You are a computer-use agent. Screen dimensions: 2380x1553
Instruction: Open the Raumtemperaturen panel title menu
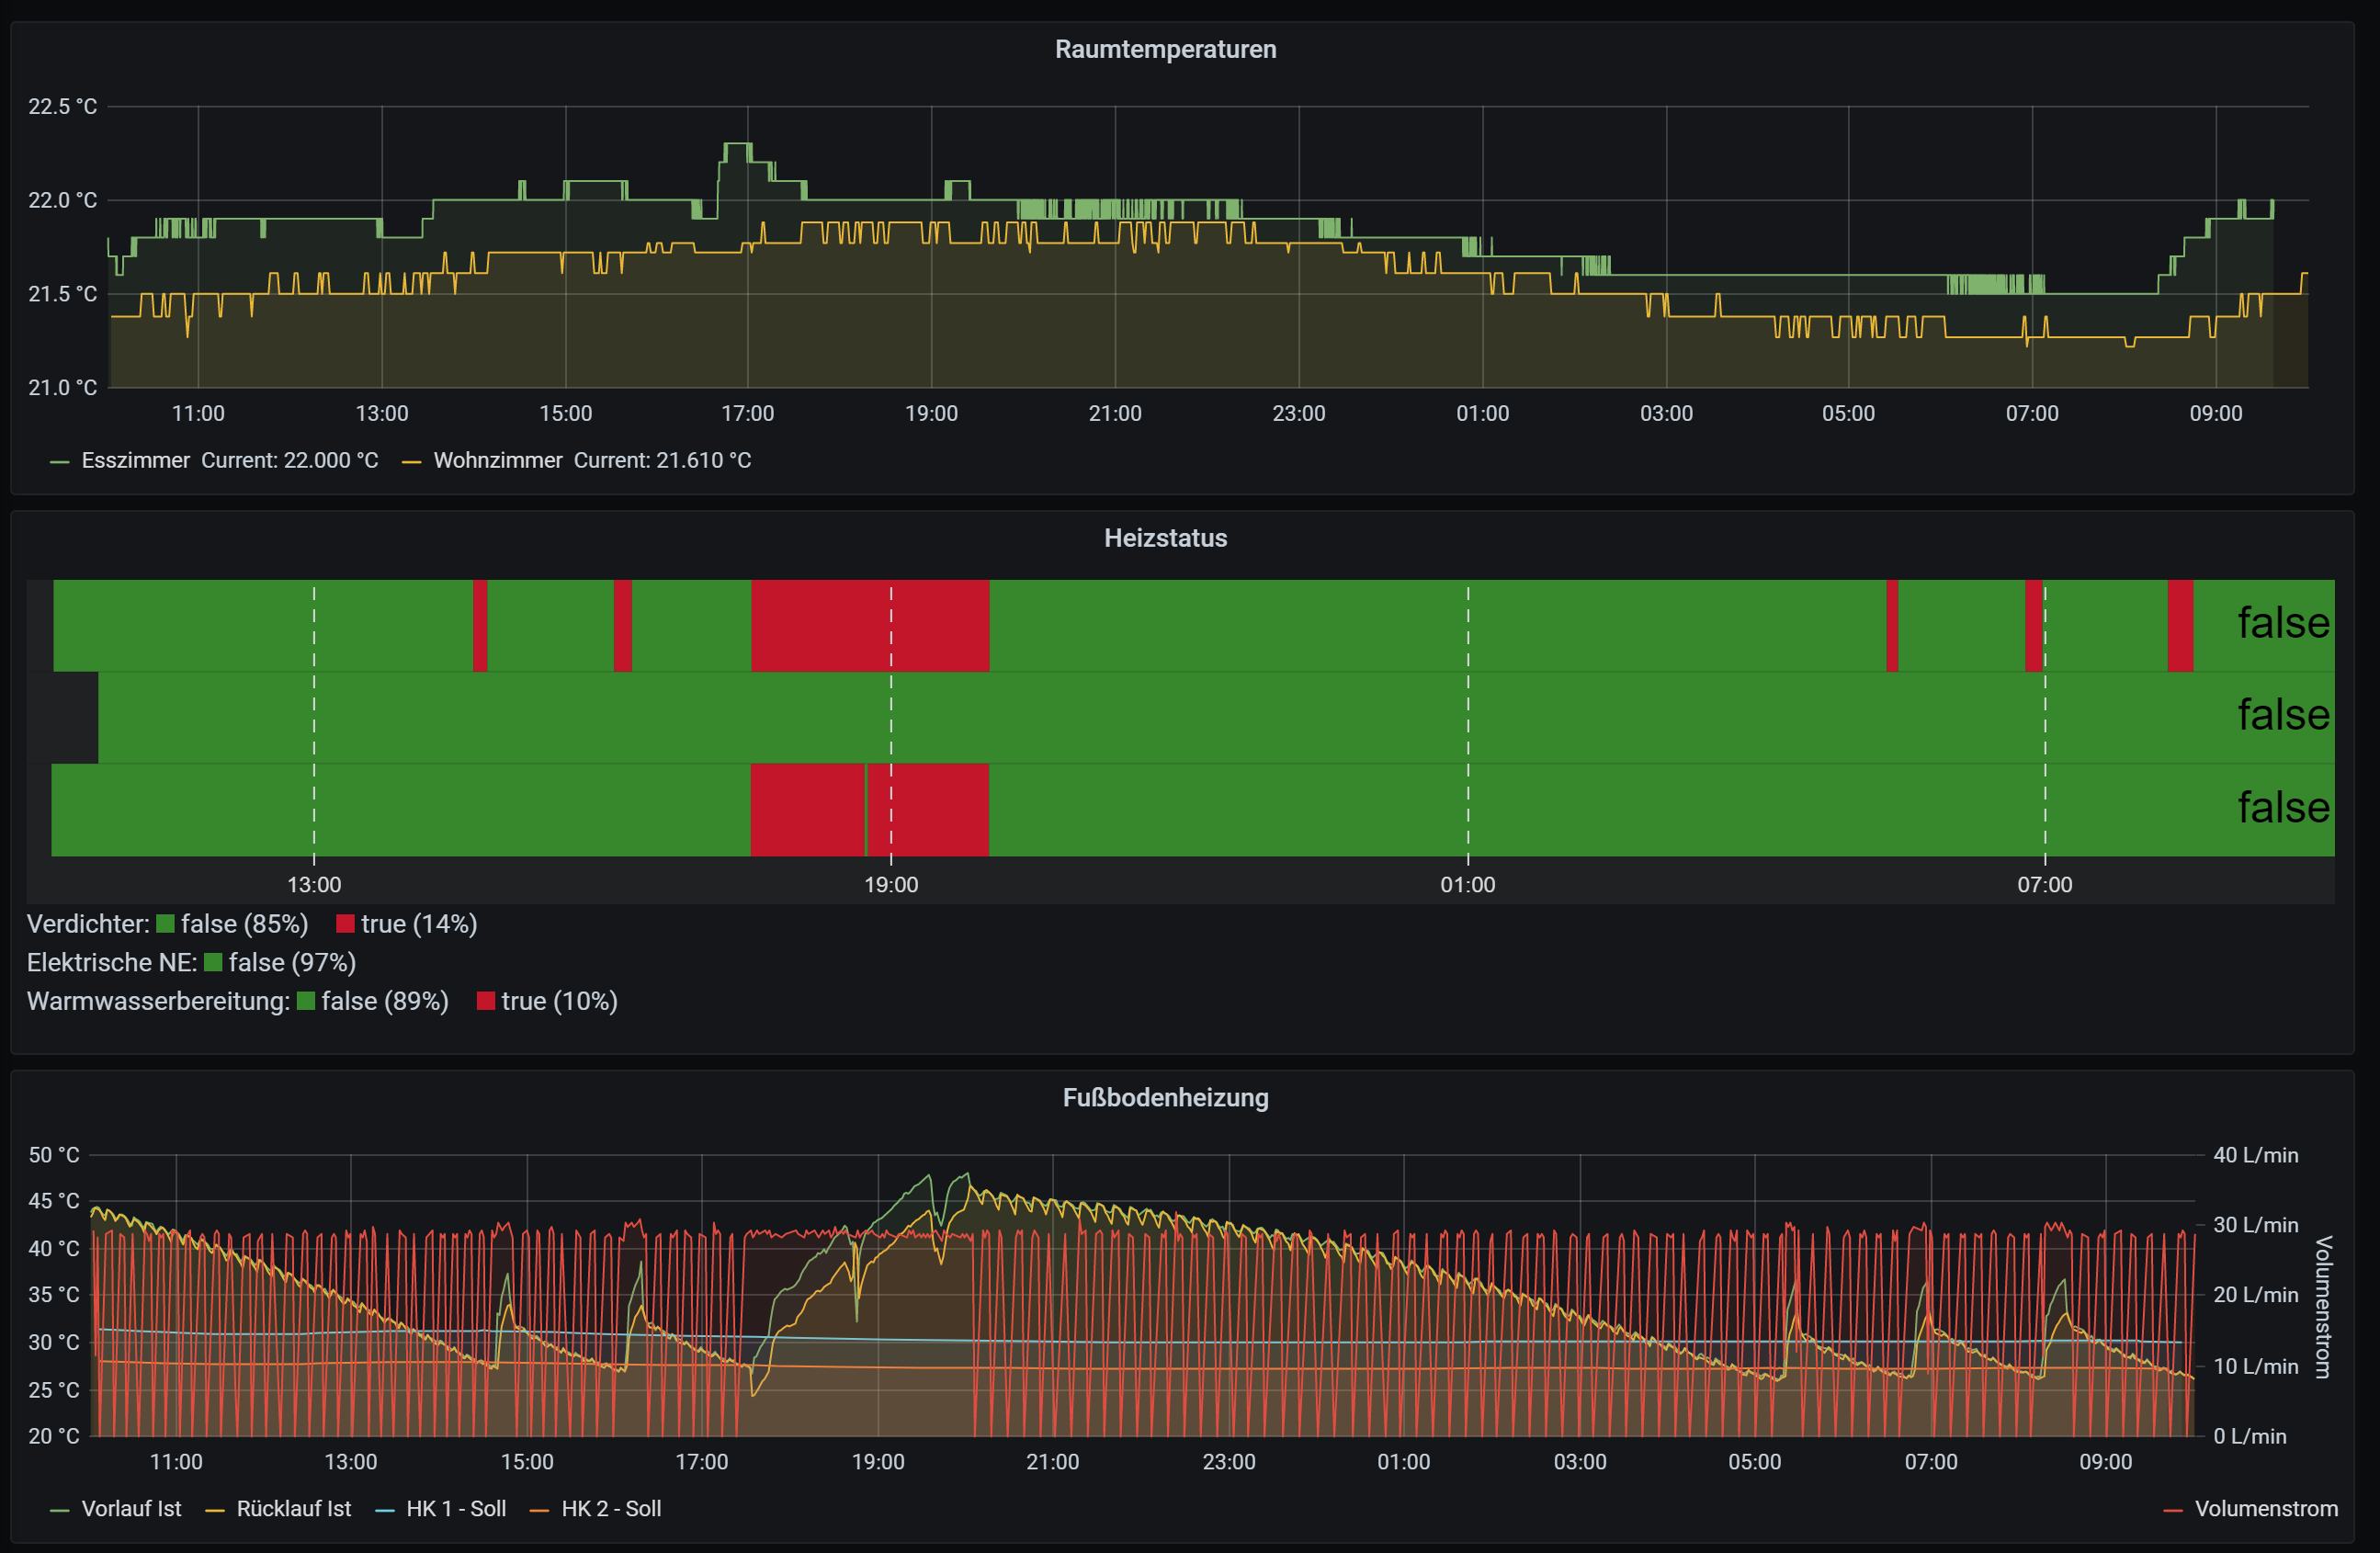click(x=1165, y=49)
